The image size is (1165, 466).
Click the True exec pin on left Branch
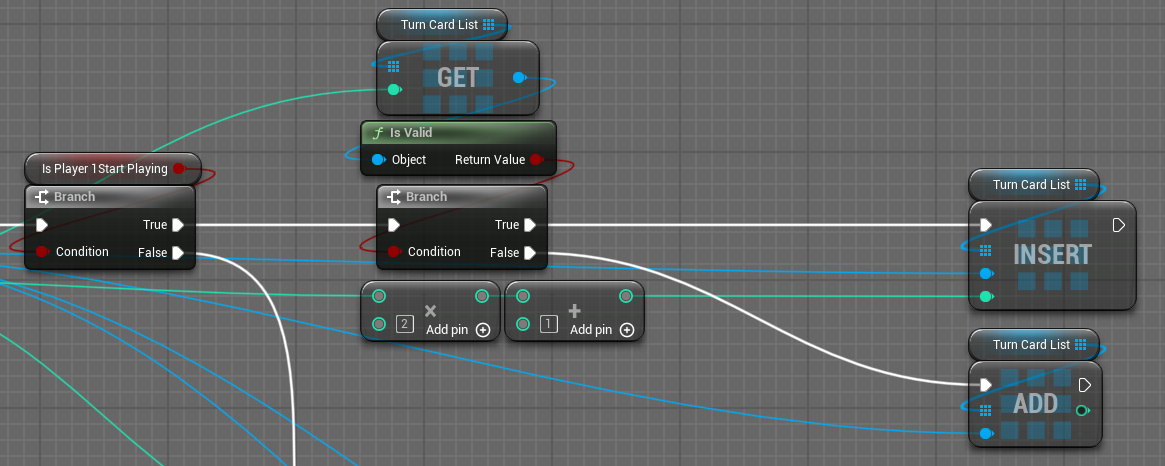click(178, 225)
